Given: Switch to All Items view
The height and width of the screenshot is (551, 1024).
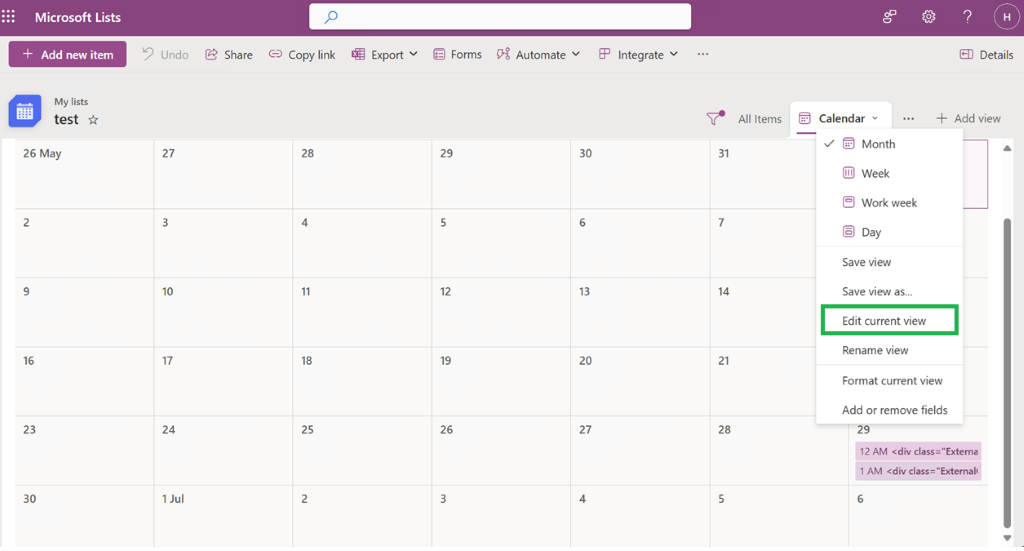Looking at the screenshot, I should pos(760,119).
